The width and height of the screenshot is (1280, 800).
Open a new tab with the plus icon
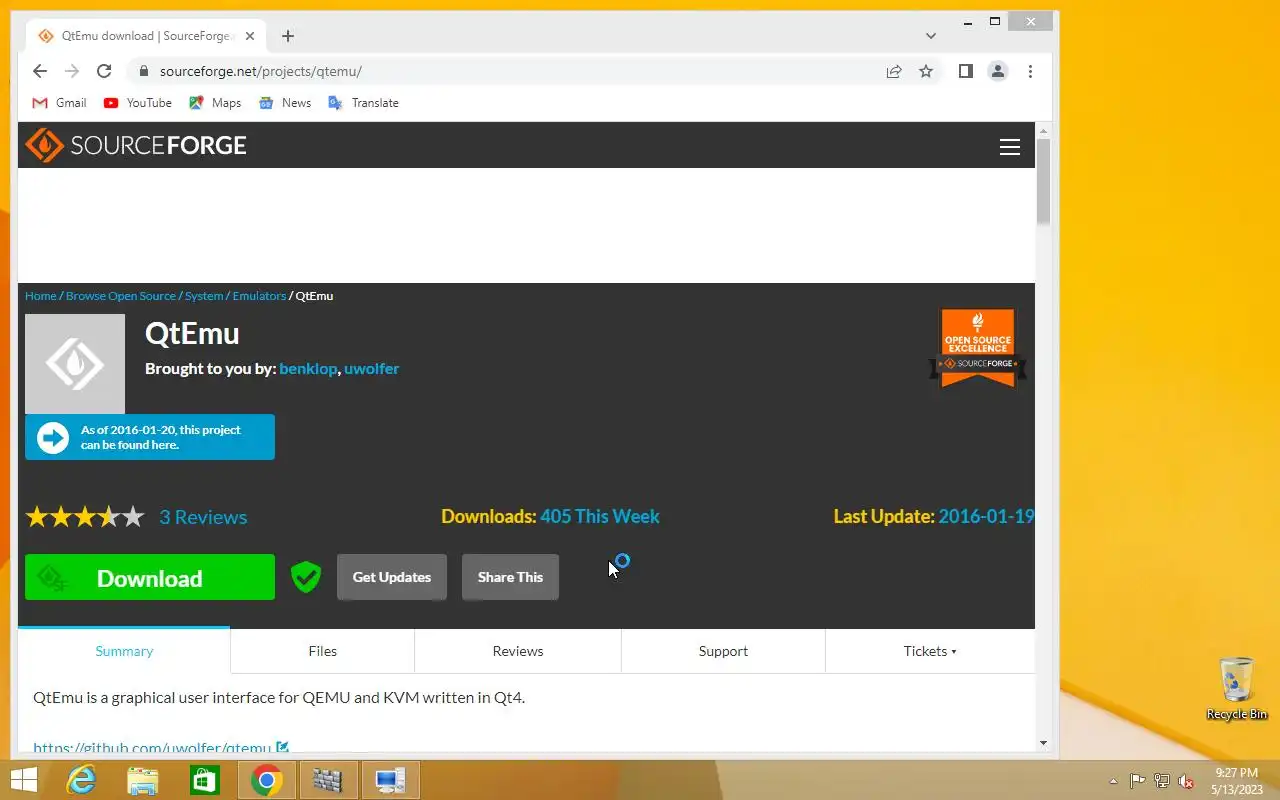tap(288, 36)
